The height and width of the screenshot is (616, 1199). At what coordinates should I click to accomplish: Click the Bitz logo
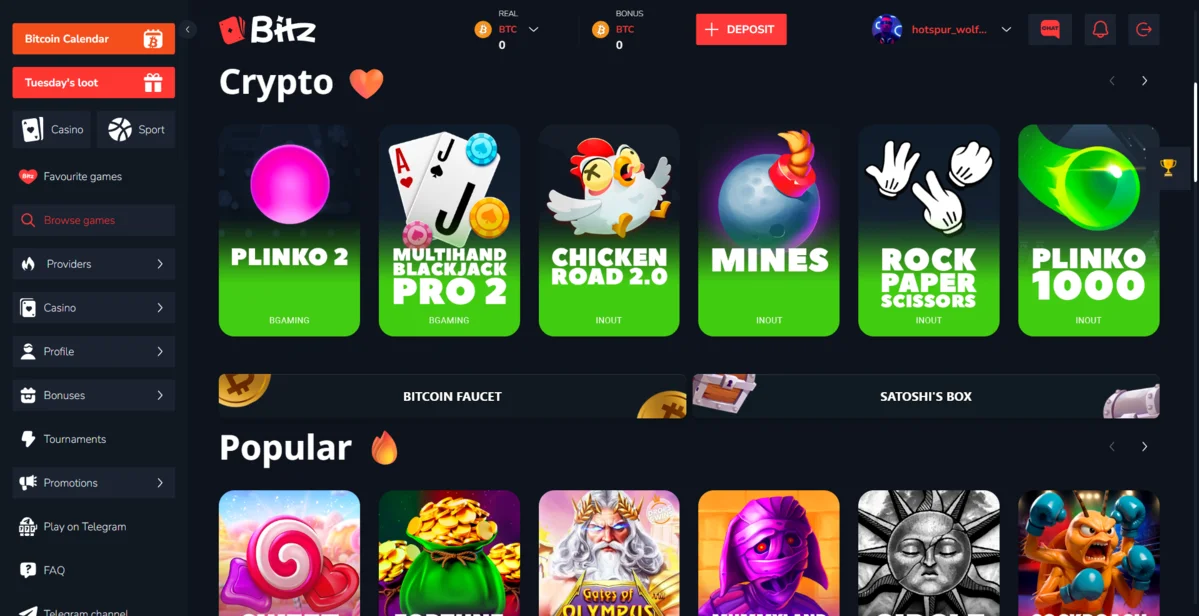tap(268, 30)
